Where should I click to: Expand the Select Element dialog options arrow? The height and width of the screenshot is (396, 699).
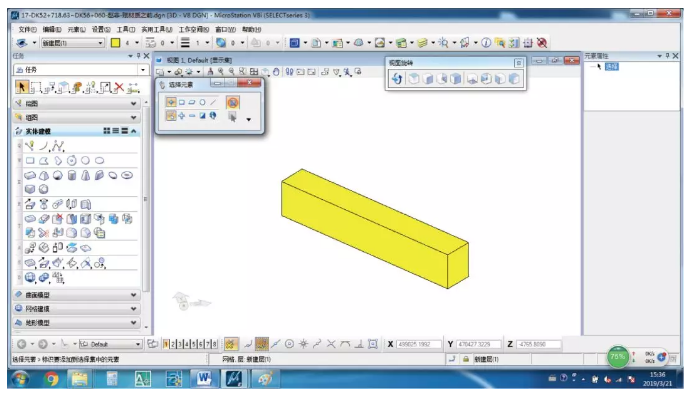(x=249, y=120)
